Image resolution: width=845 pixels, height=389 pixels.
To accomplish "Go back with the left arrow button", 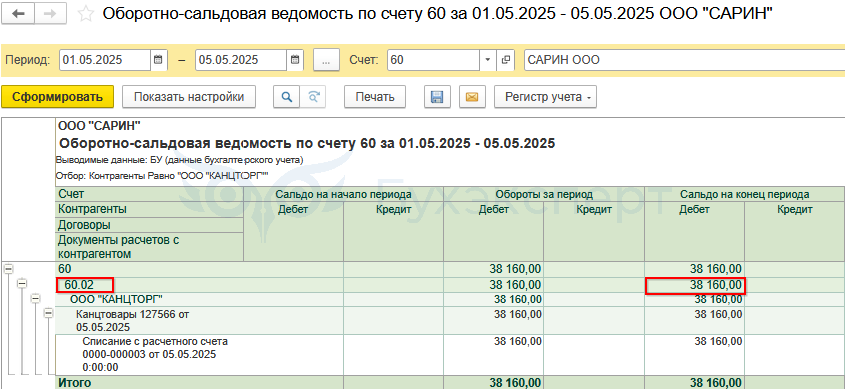I will coord(18,14).
